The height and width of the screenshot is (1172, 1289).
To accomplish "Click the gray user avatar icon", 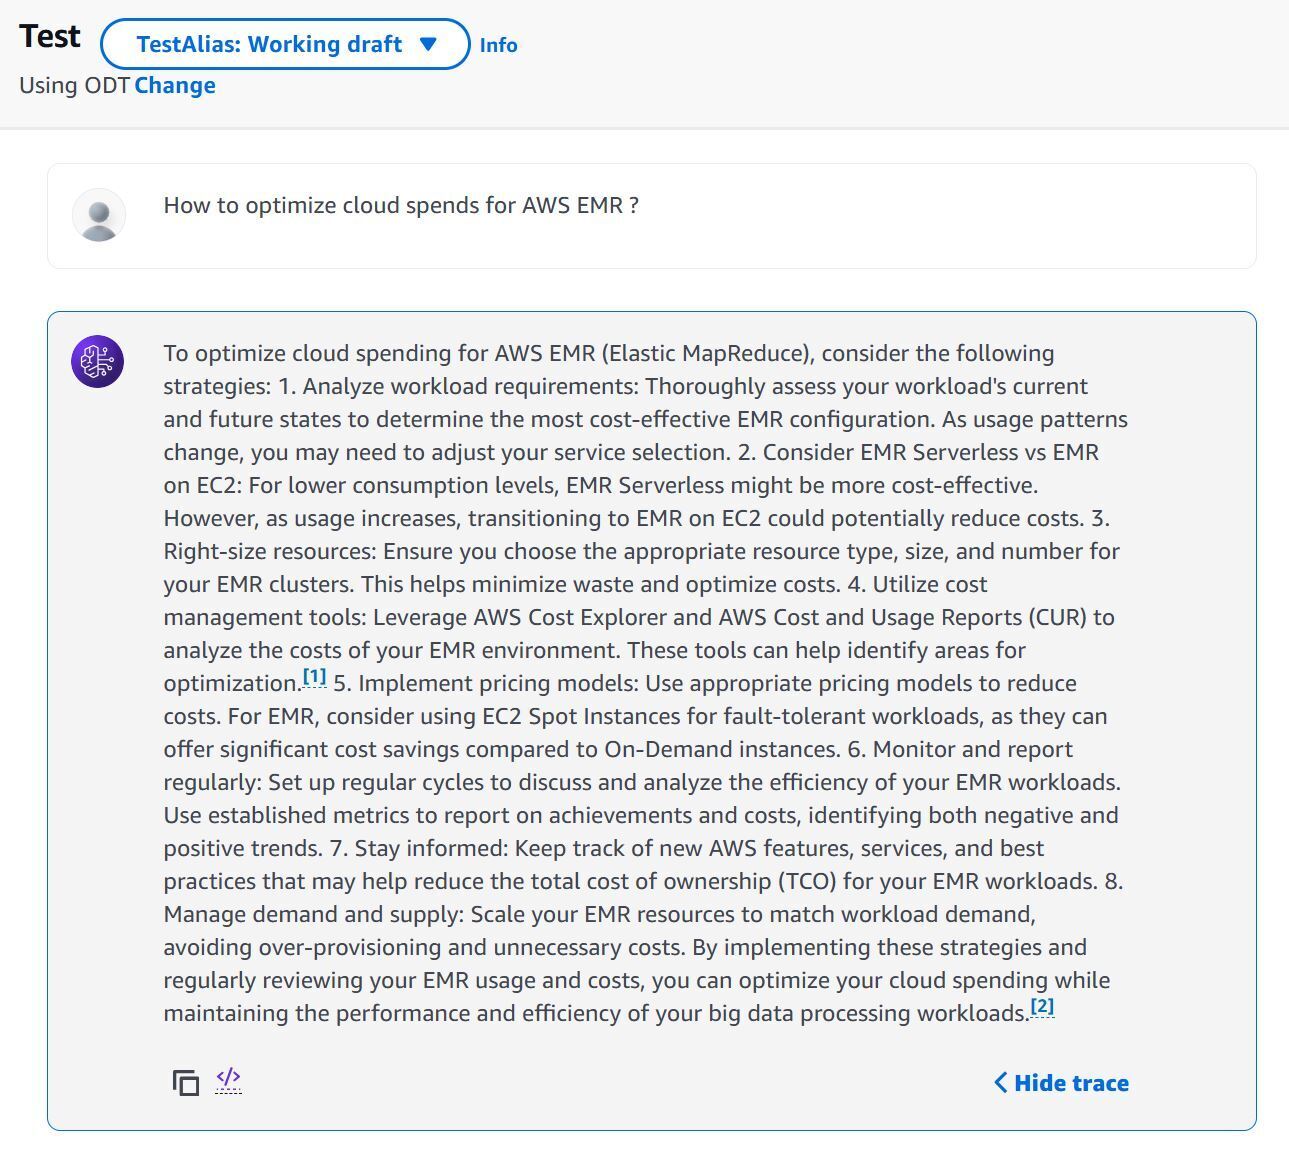I will coord(99,215).
